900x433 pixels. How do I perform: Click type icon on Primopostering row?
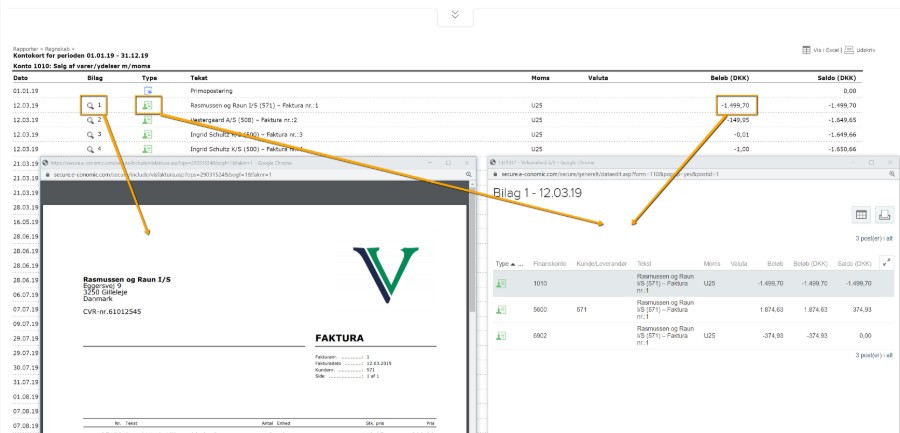point(147,90)
